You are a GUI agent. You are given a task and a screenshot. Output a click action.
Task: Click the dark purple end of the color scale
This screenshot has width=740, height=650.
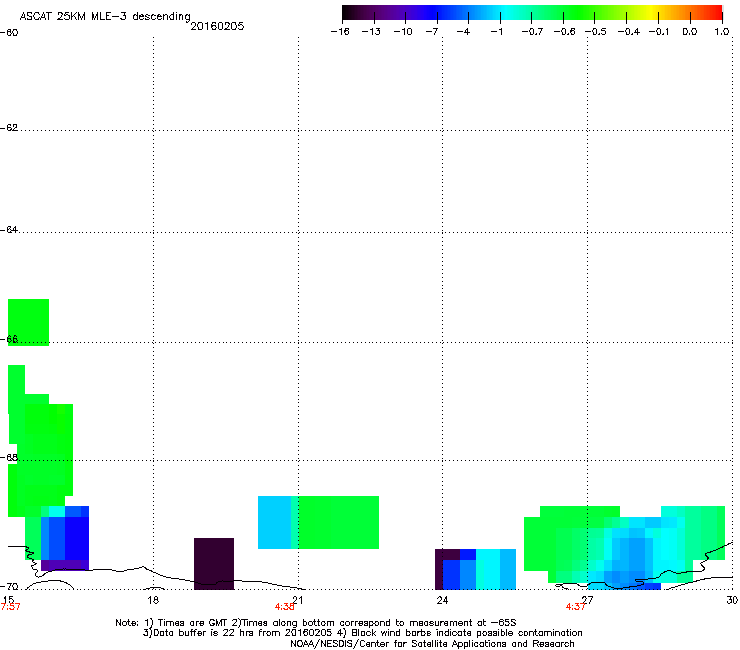coord(352,13)
